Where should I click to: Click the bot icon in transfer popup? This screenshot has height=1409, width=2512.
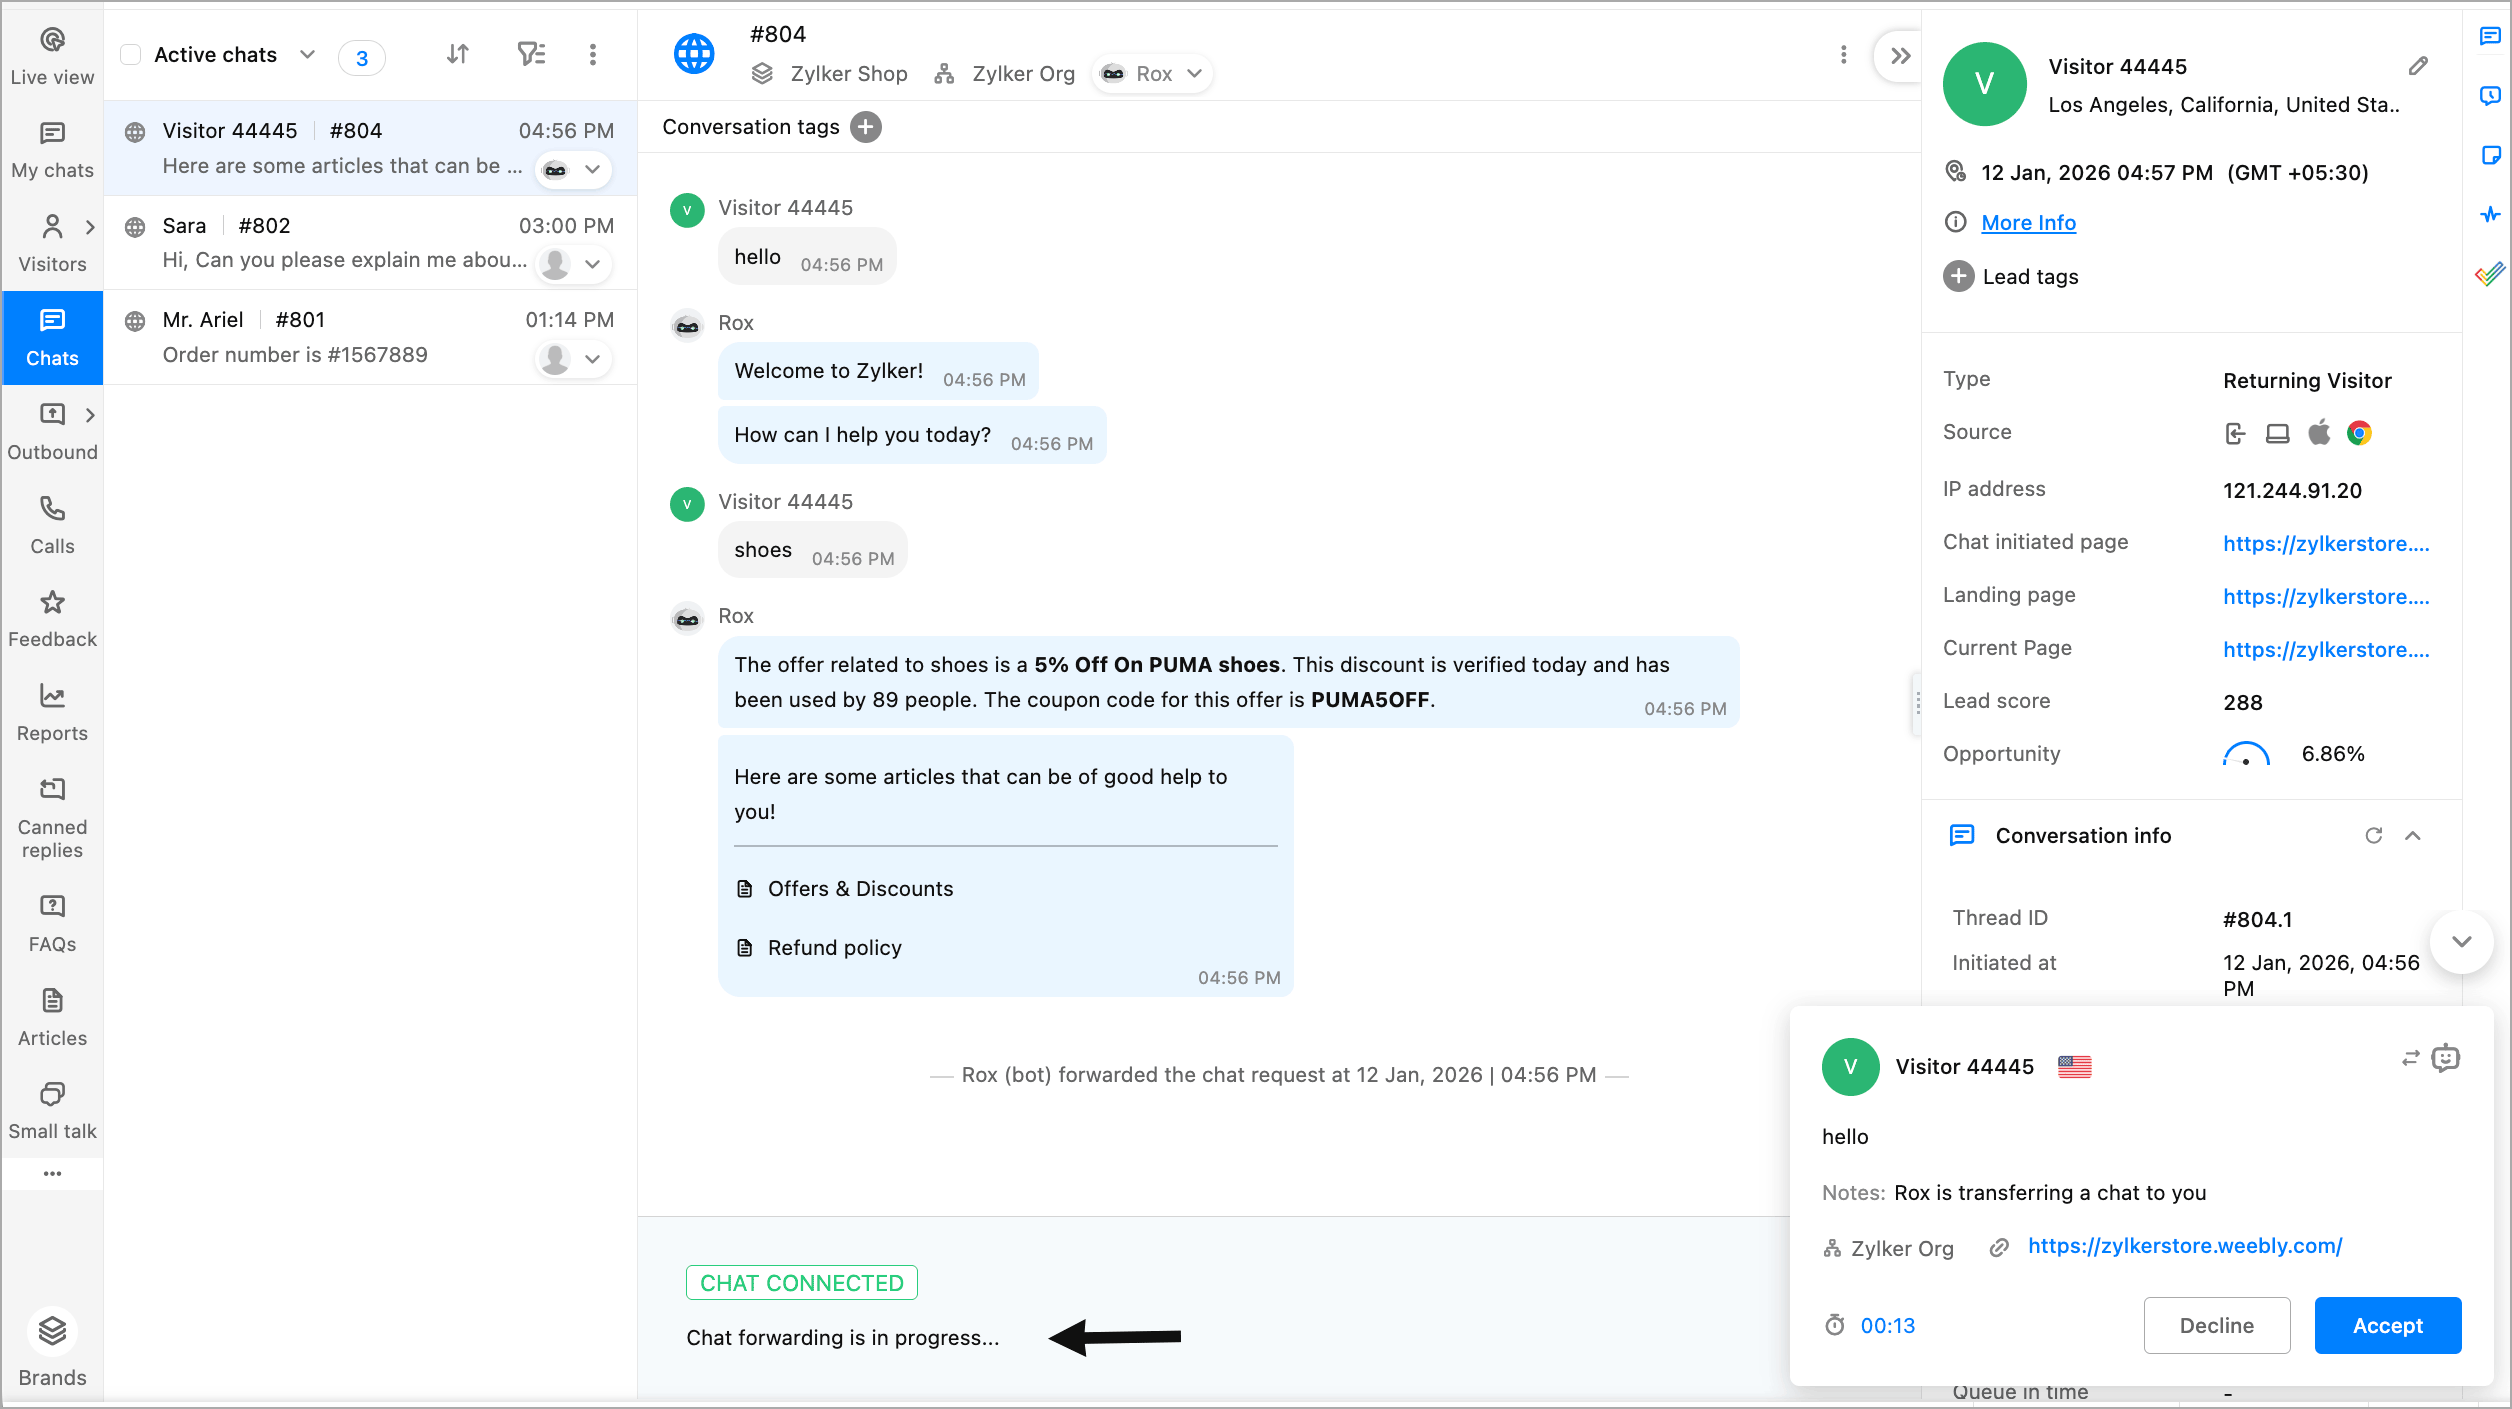(2446, 1058)
